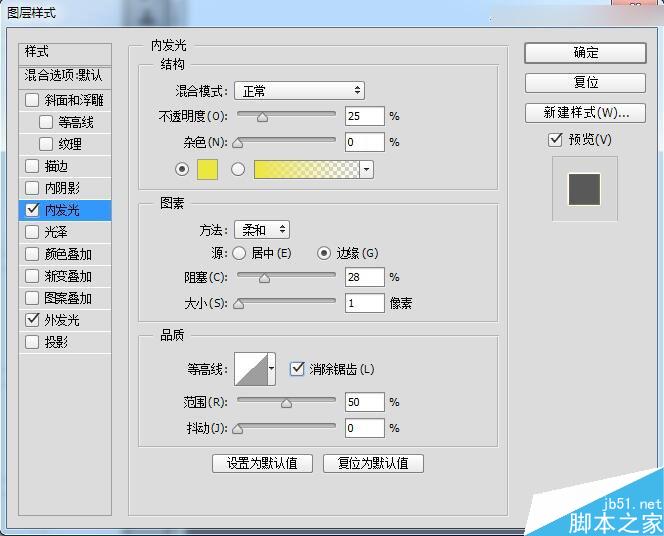The image size is (664, 536).
Task: Enable the 斜面和浮雕 checkbox
Action: point(32,100)
